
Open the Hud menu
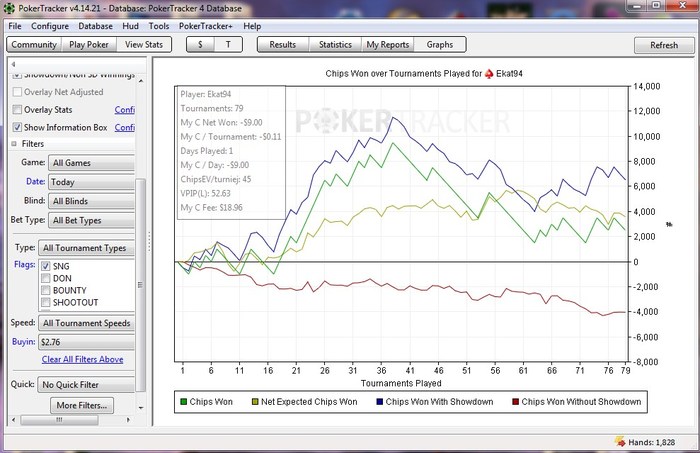point(130,26)
